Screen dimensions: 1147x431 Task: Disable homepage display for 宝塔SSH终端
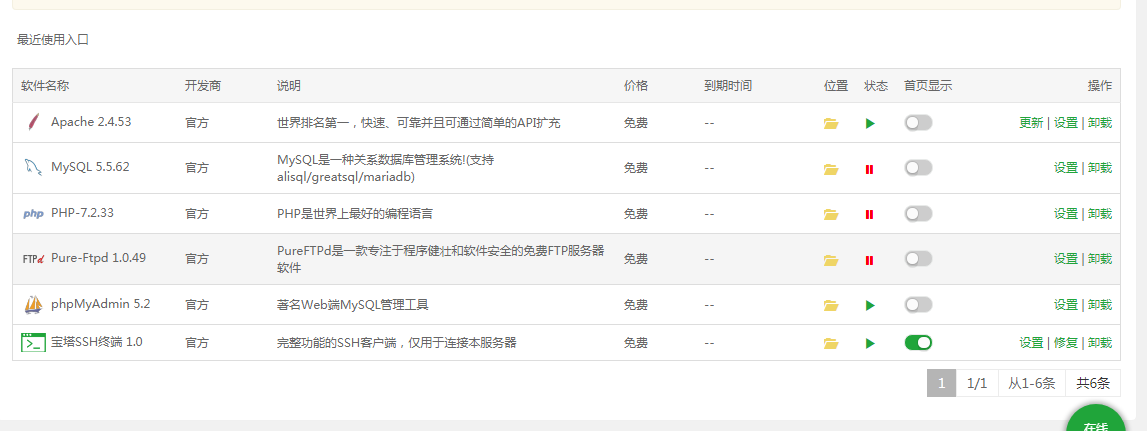pyautogui.click(x=918, y=342)
